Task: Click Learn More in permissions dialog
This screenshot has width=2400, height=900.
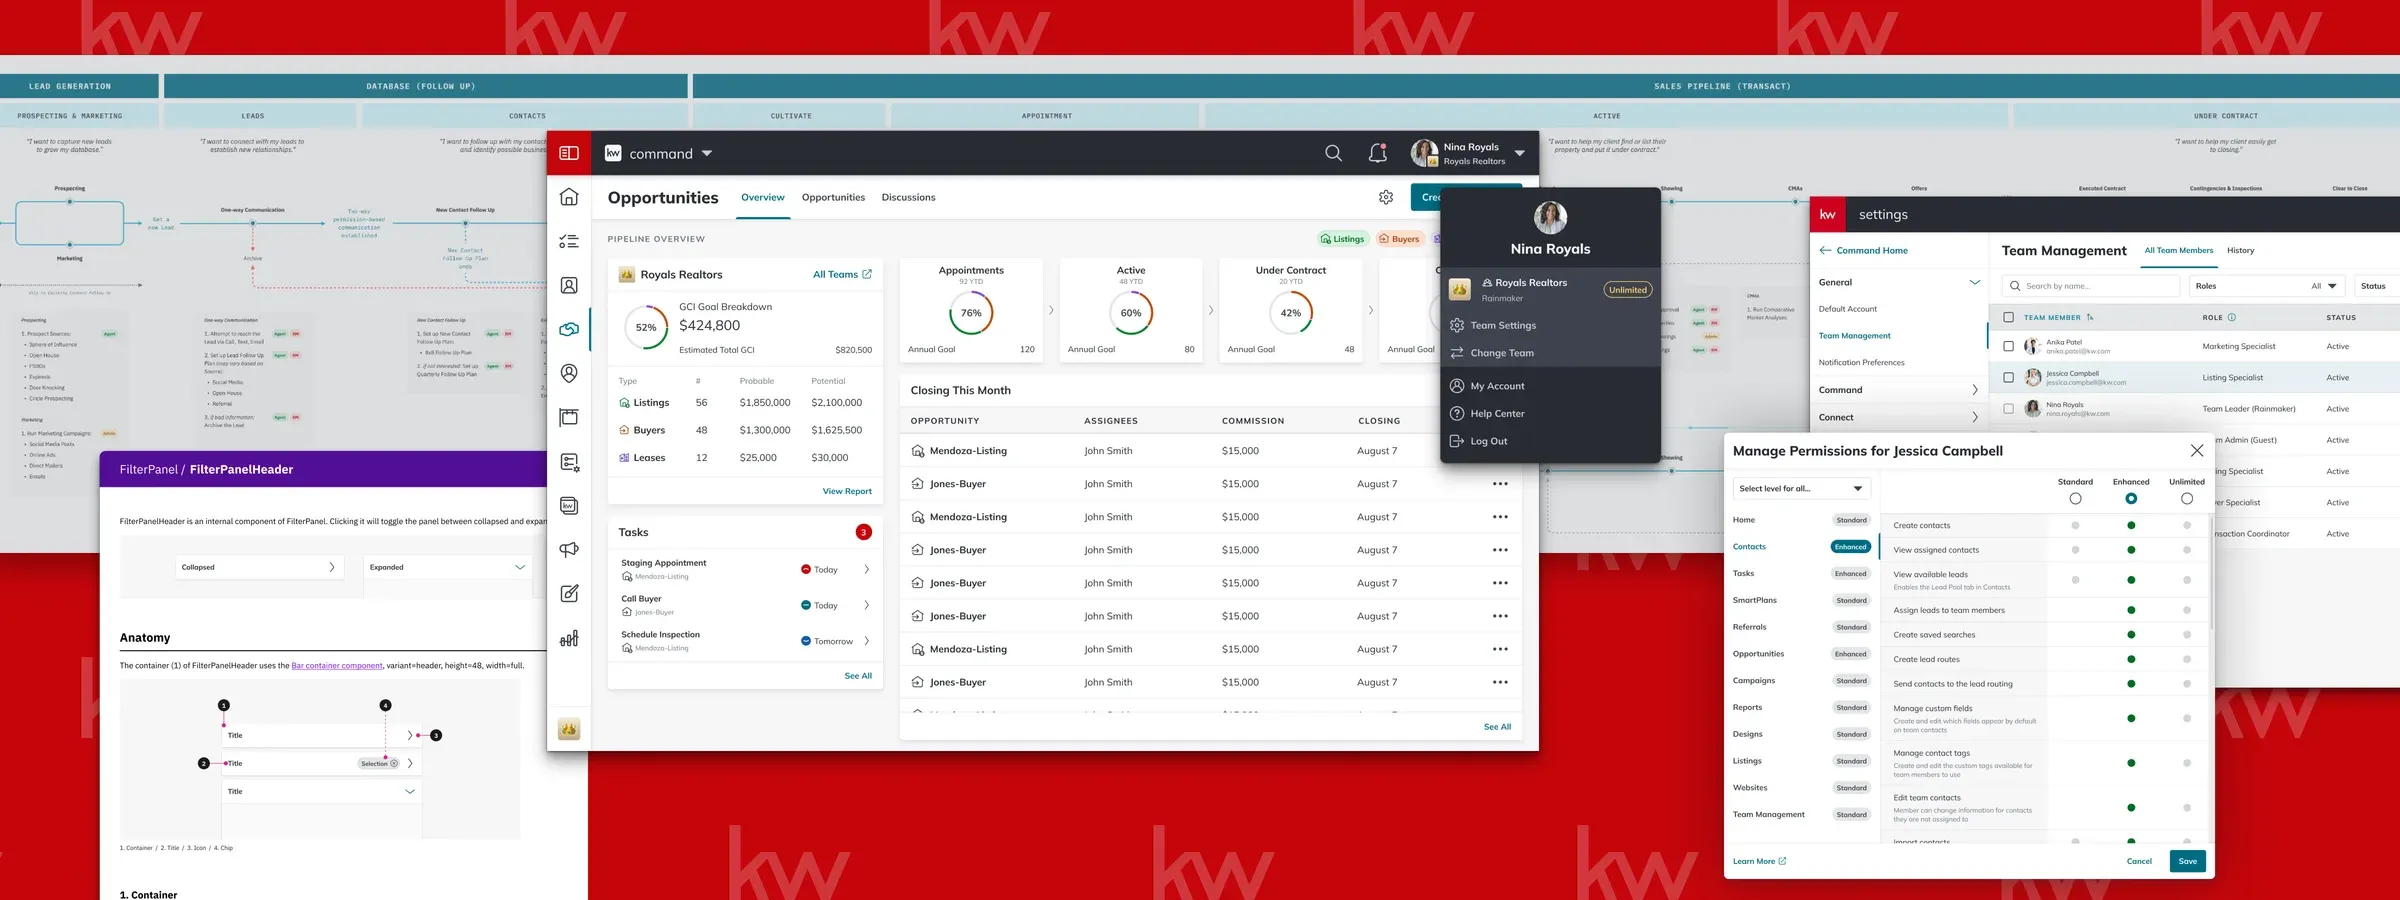Action: point(1759,861)
